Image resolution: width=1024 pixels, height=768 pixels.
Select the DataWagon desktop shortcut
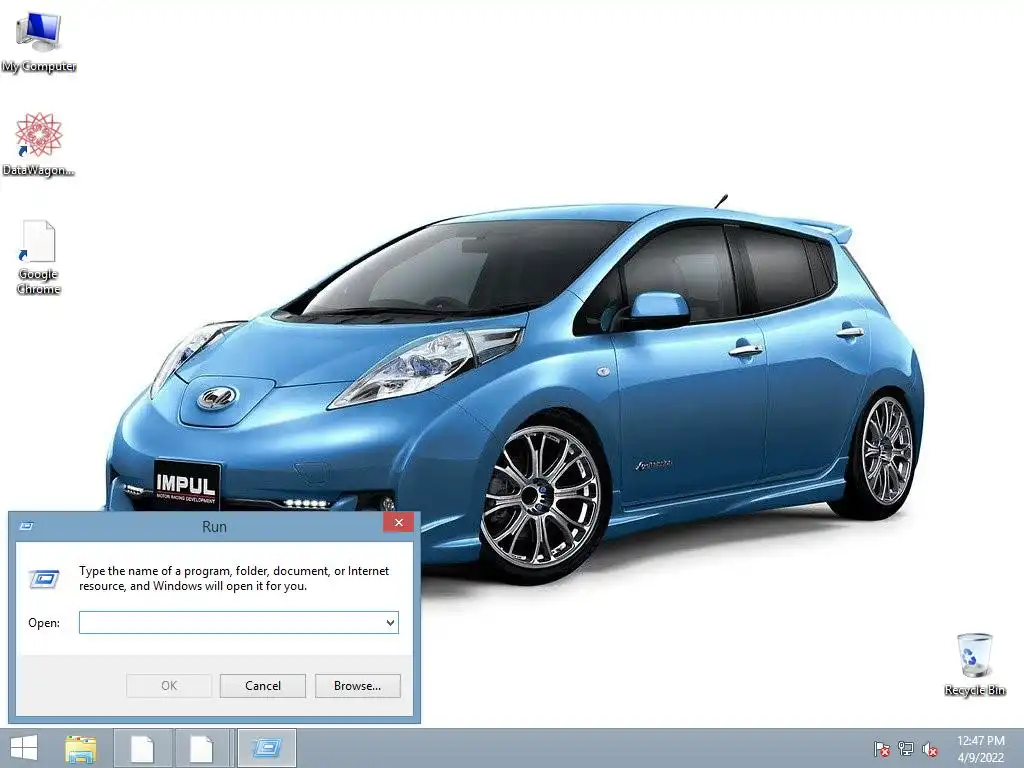tap(39, 145)
